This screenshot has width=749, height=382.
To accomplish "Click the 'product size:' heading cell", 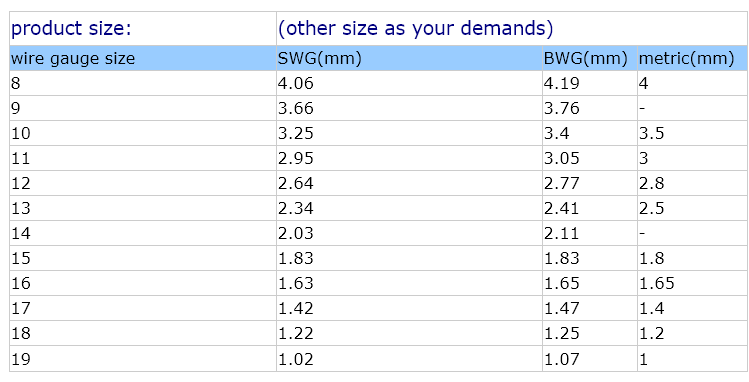I will 143,29.
